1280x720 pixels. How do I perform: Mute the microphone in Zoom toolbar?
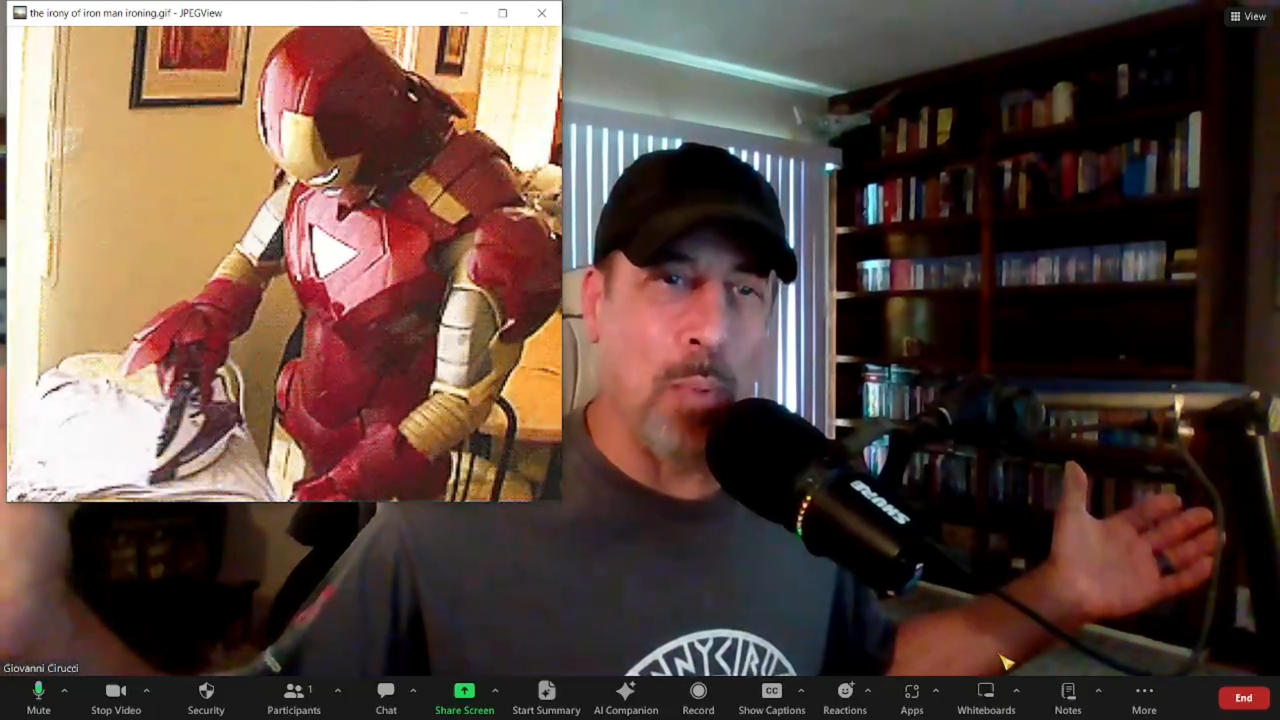click(x=38, y=697)
